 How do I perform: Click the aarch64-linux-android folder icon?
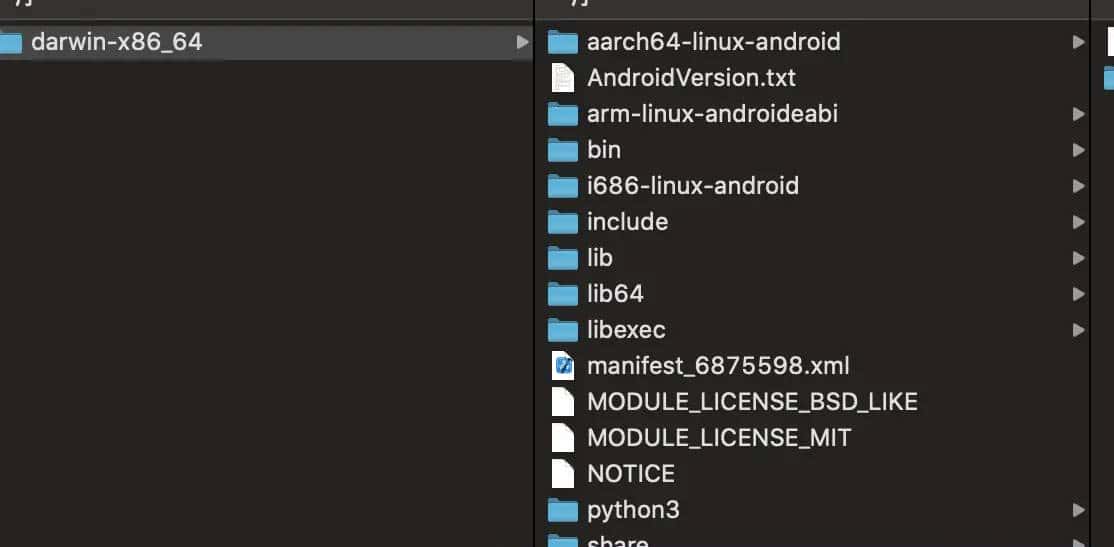coord(563,43)
